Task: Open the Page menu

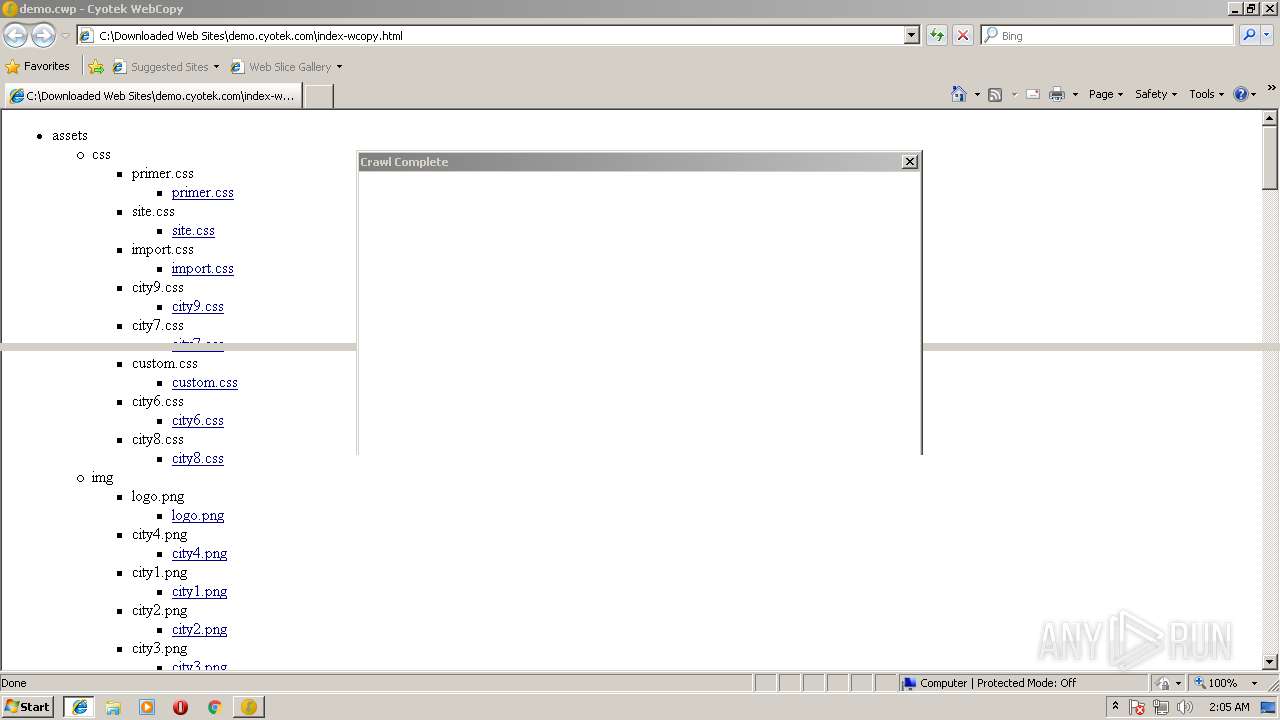Action: click(1106, 94)
